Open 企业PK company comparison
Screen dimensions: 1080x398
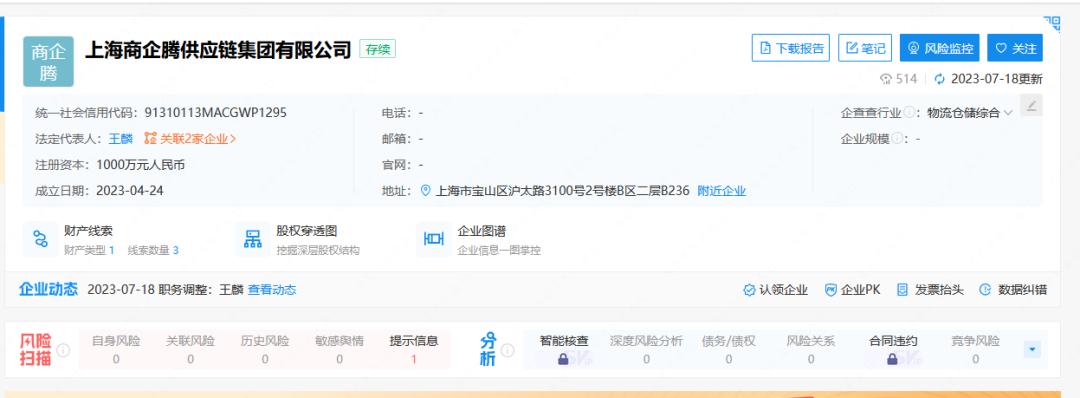860,290
